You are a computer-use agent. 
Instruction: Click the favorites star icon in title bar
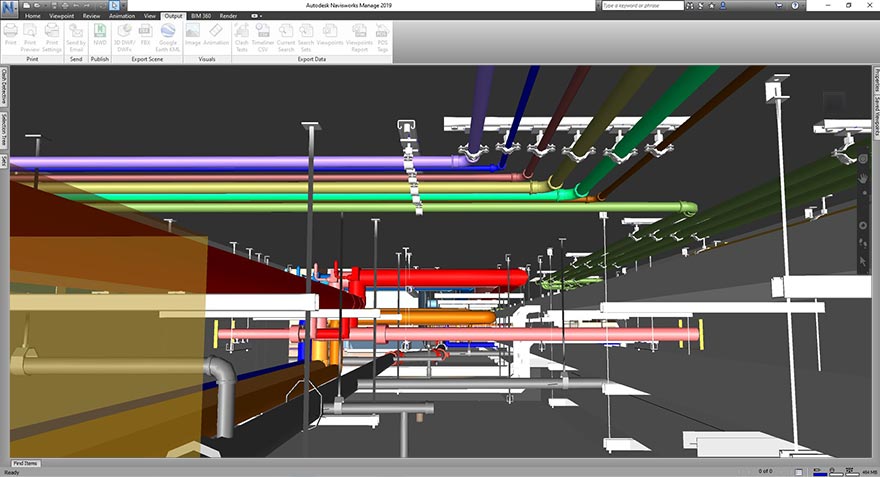click(x=712, y=5)
